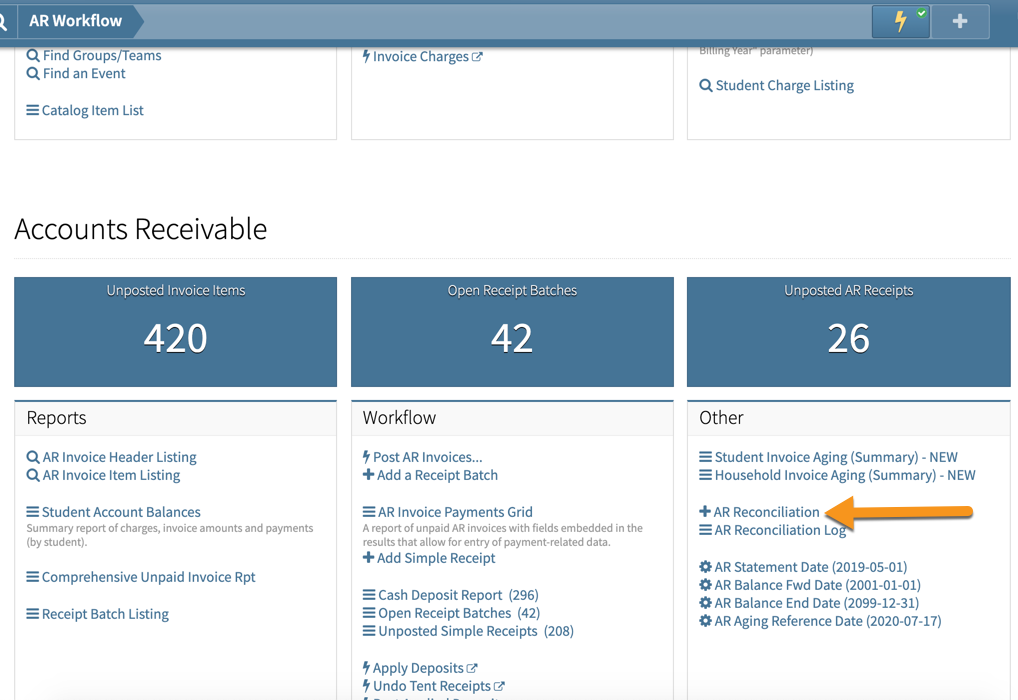
Task: Open the Unposted Invoice Items 420 tile
Action: pos(175,331)
